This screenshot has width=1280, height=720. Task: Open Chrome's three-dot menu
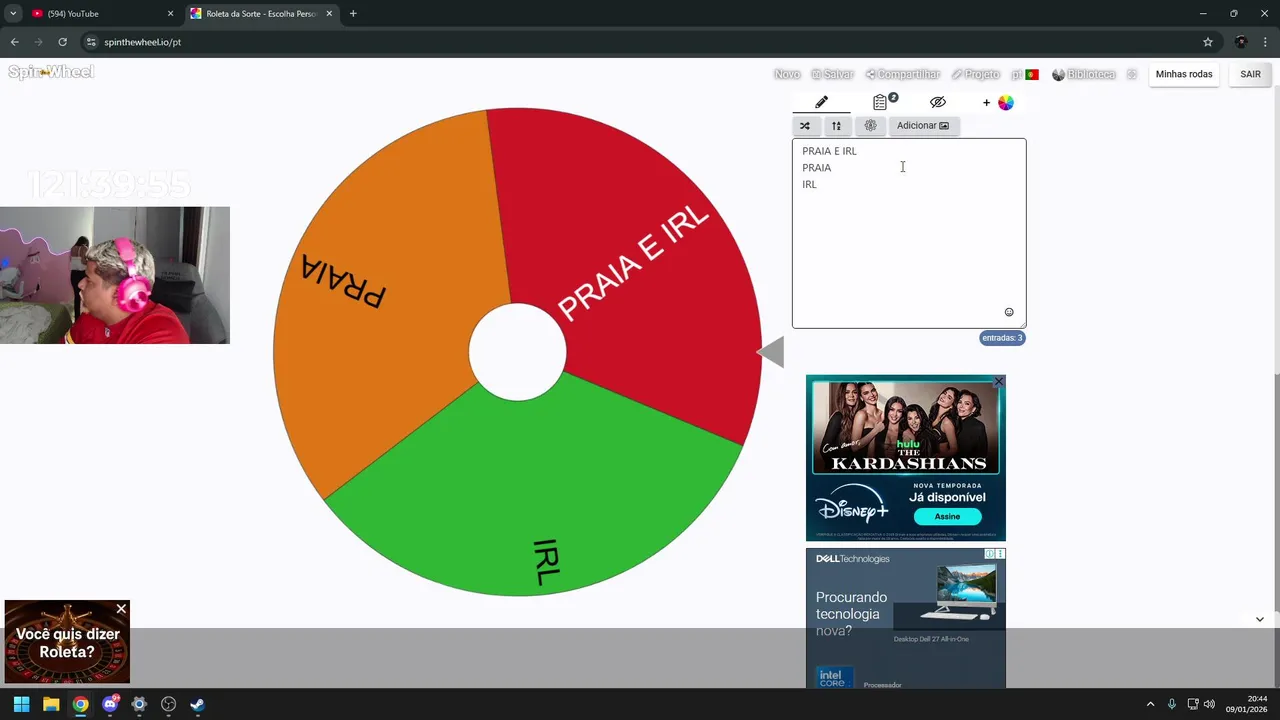point(1266,42)
